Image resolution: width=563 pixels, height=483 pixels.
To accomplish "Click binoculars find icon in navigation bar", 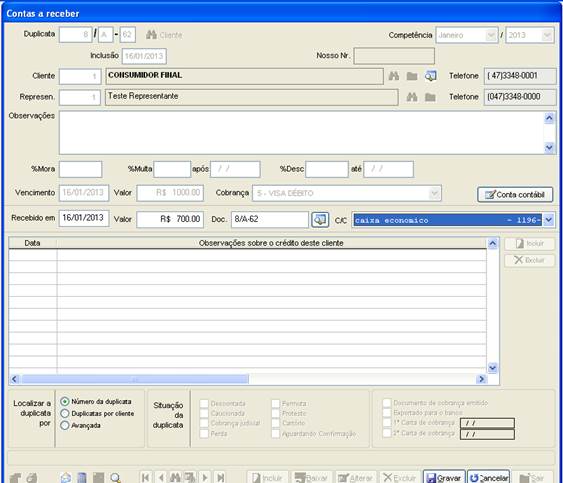I will 175,478.
